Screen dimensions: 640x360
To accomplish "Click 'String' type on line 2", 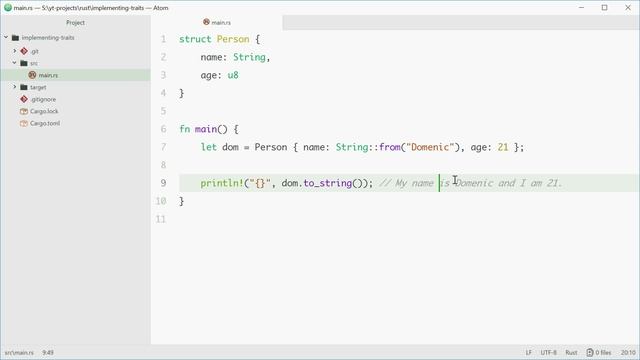I will (249, 57).
